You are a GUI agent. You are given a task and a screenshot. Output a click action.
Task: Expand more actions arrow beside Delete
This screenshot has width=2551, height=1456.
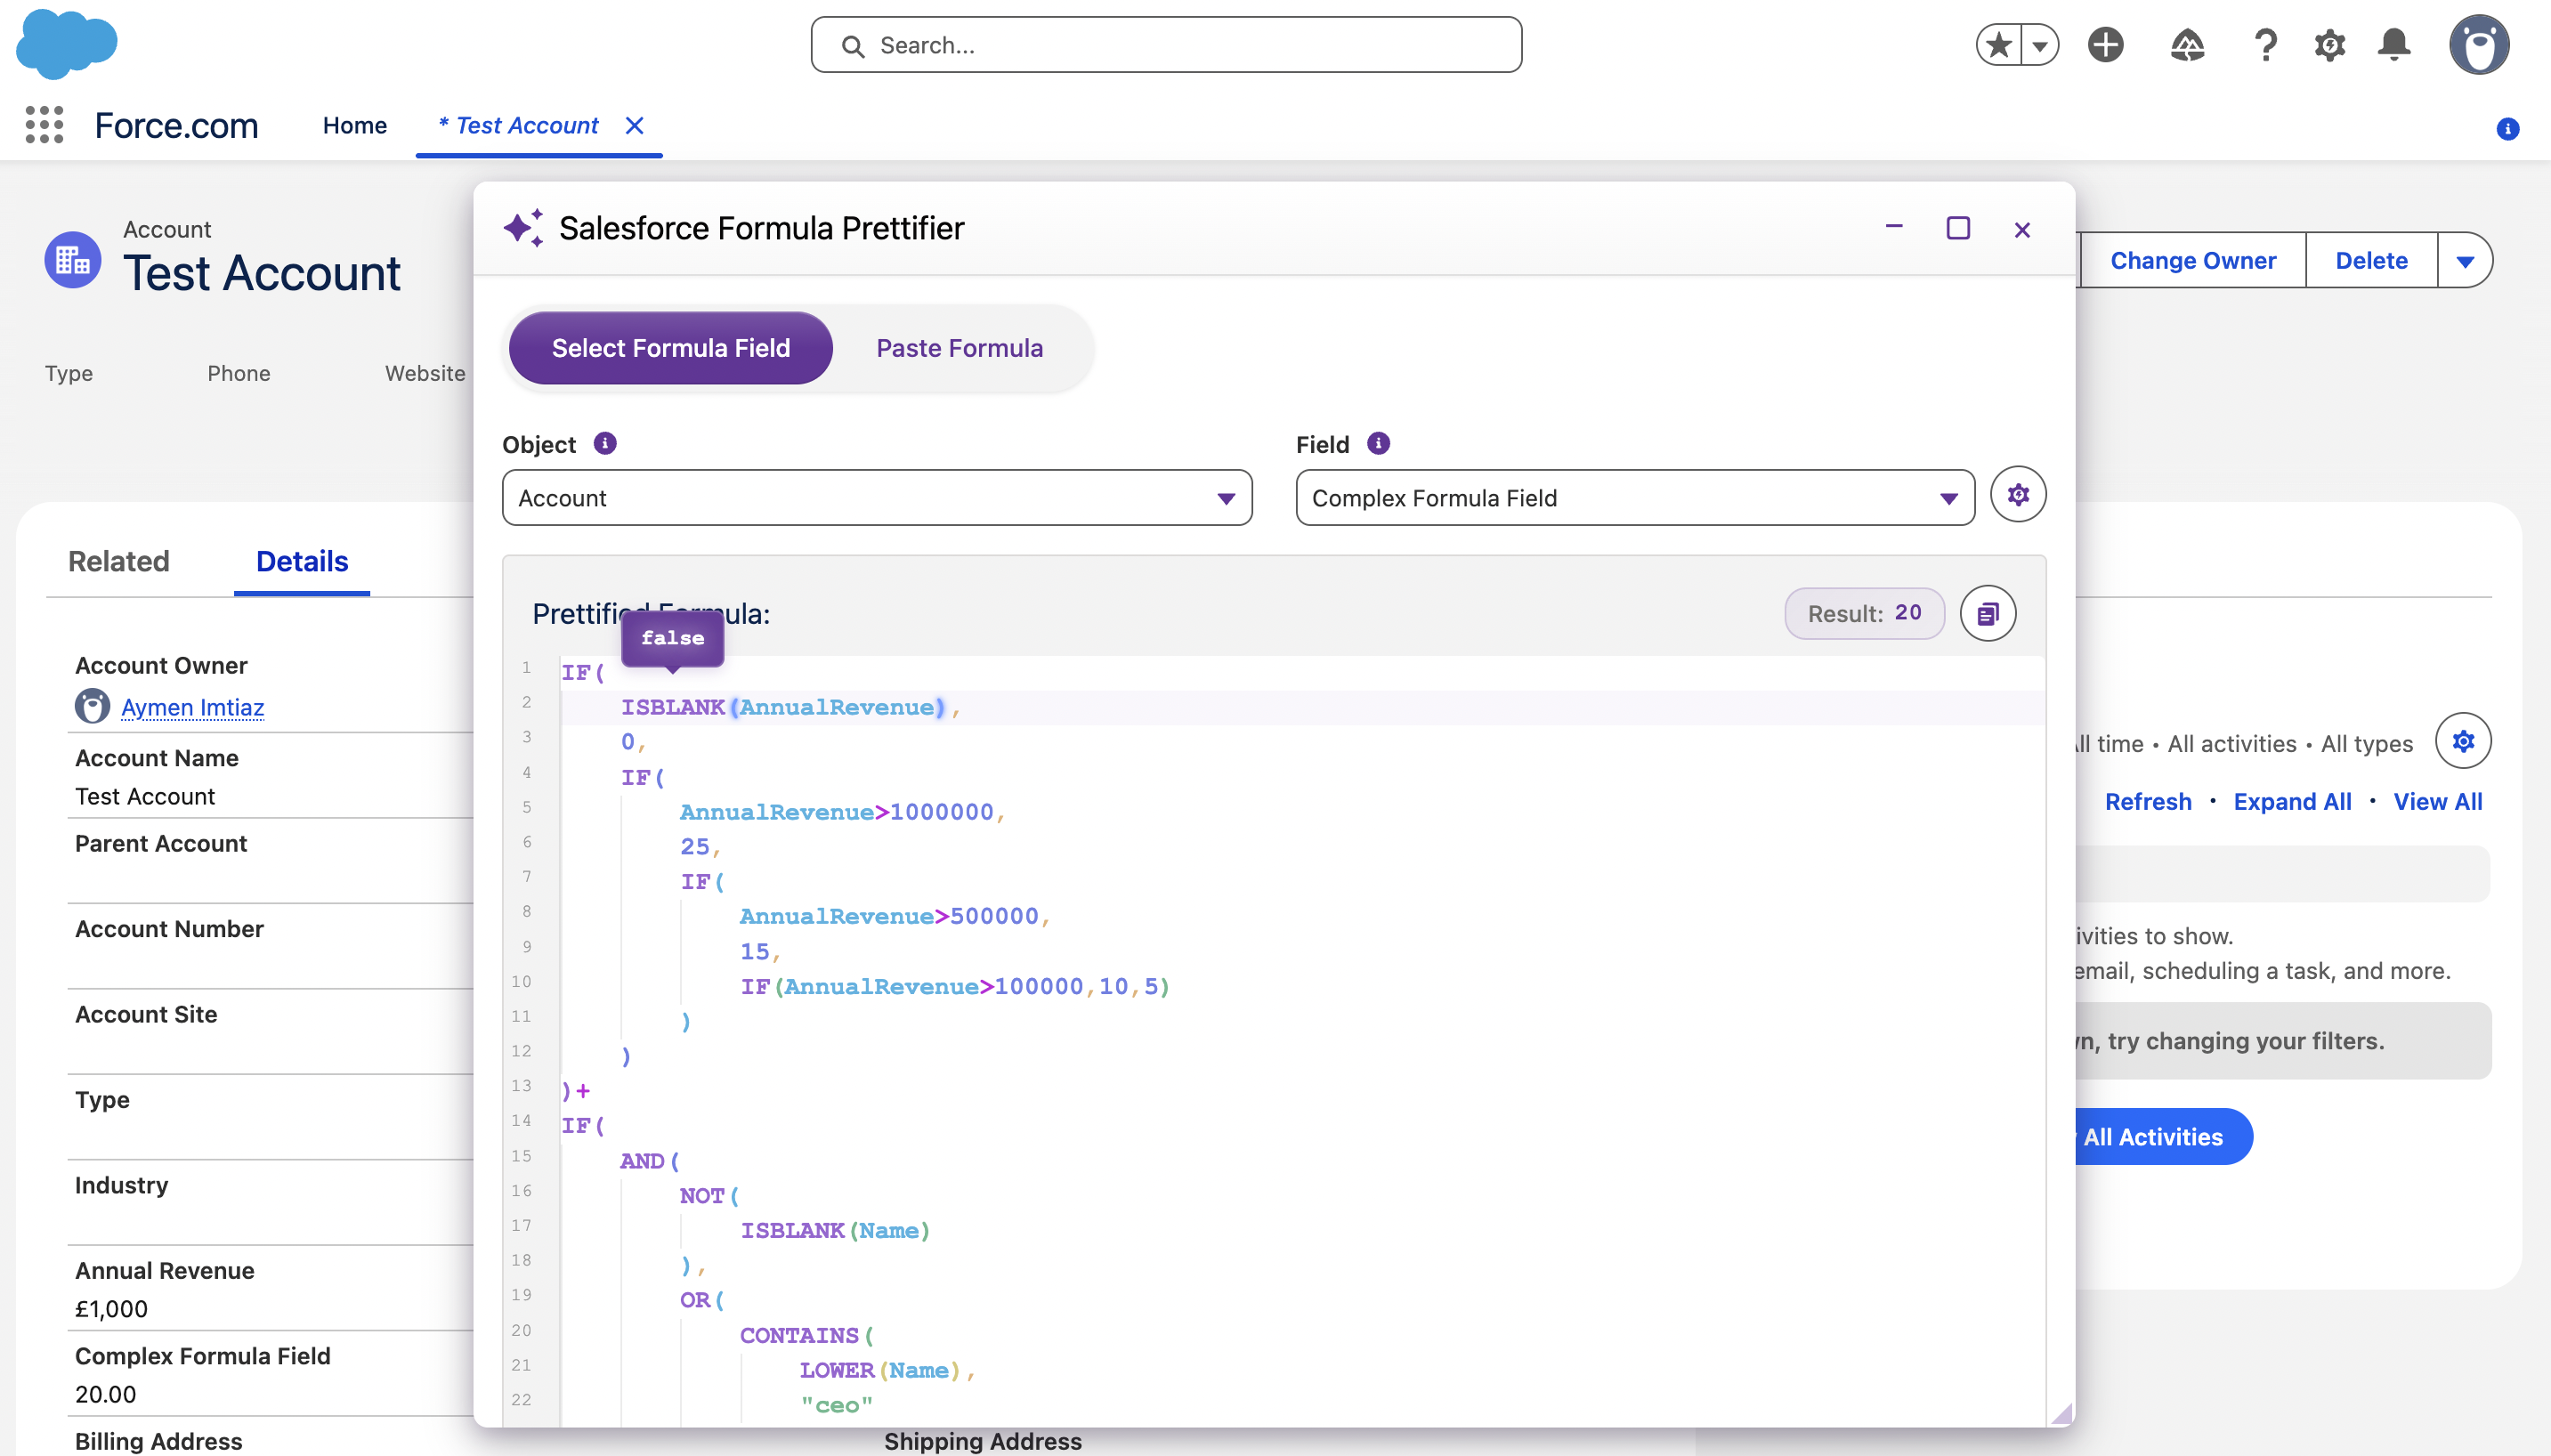pos(2464,261)
